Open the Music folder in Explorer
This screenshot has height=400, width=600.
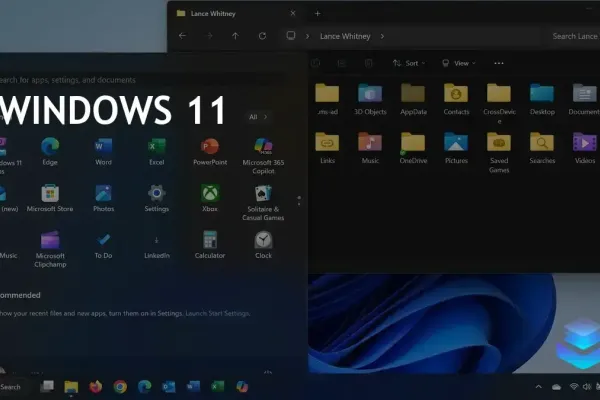click(x=370, y=149)
